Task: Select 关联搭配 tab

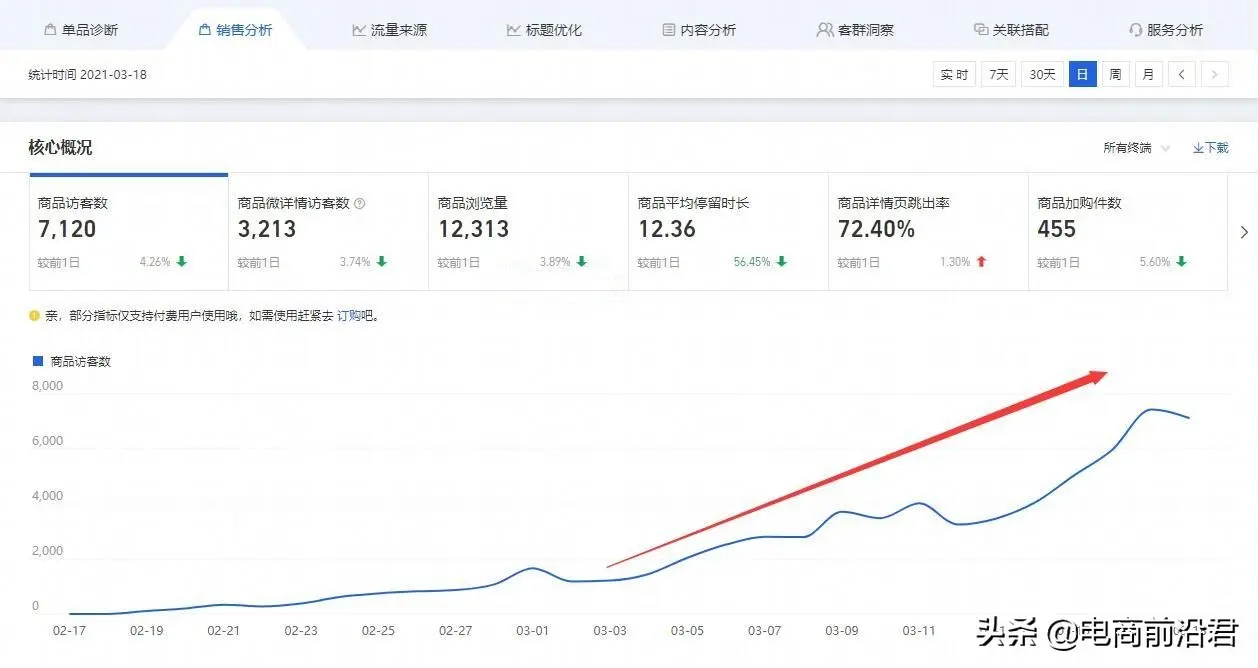Action: [1011, 30]
